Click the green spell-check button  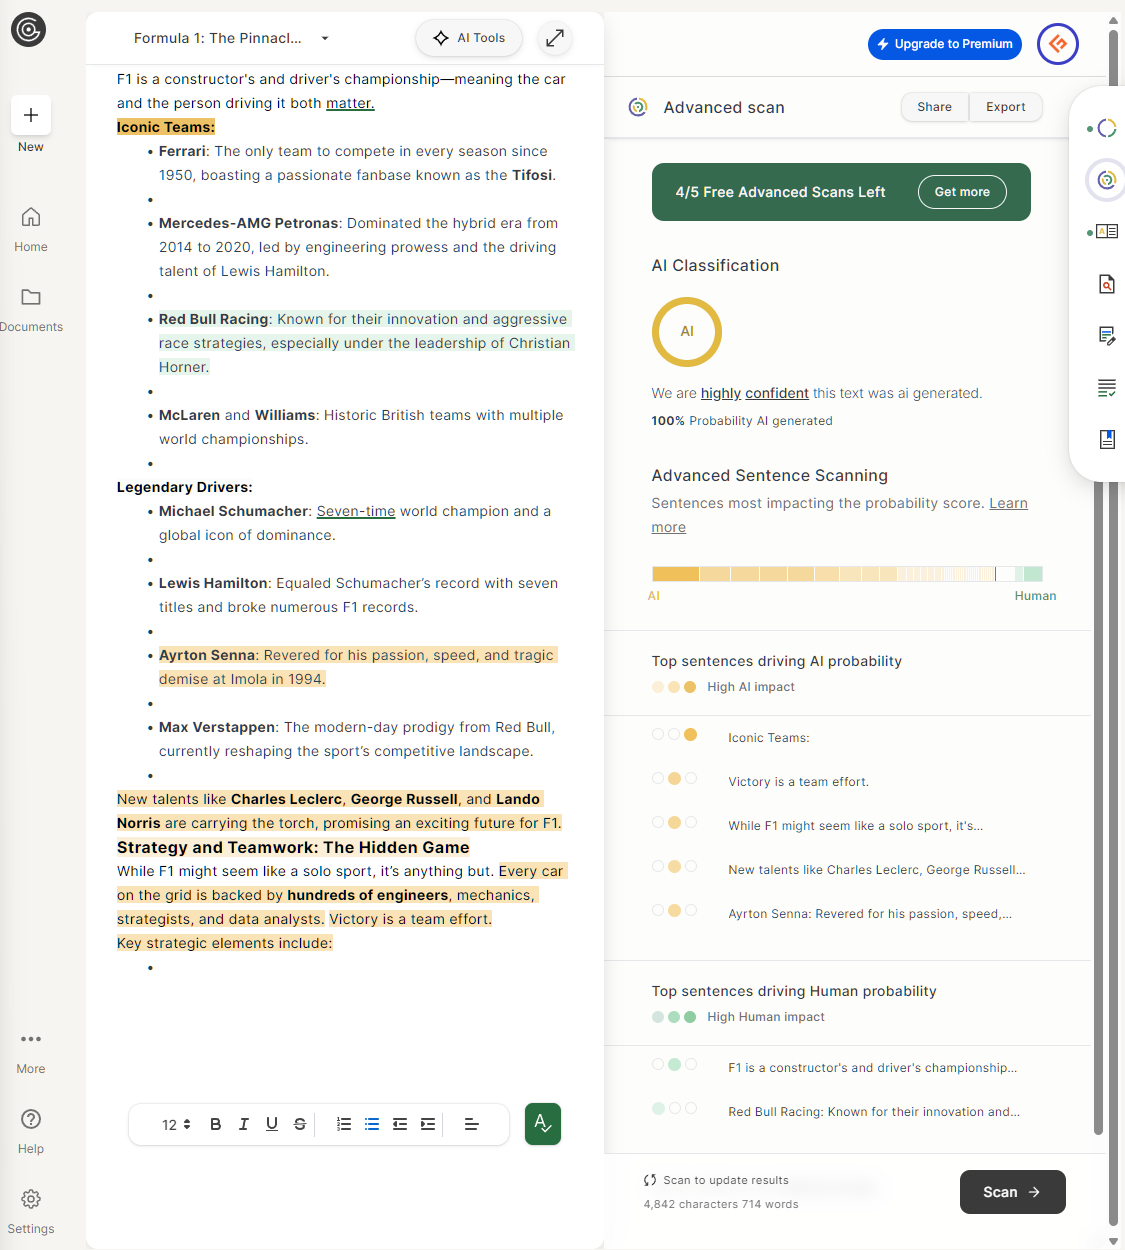coord(543,1124)
